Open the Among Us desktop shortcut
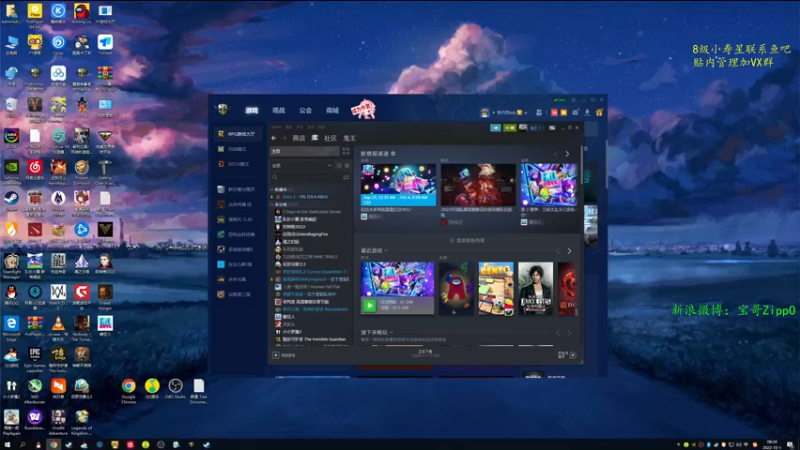This screenshot has height=450, width=800. pyautogui.click(x=82, y=14)
